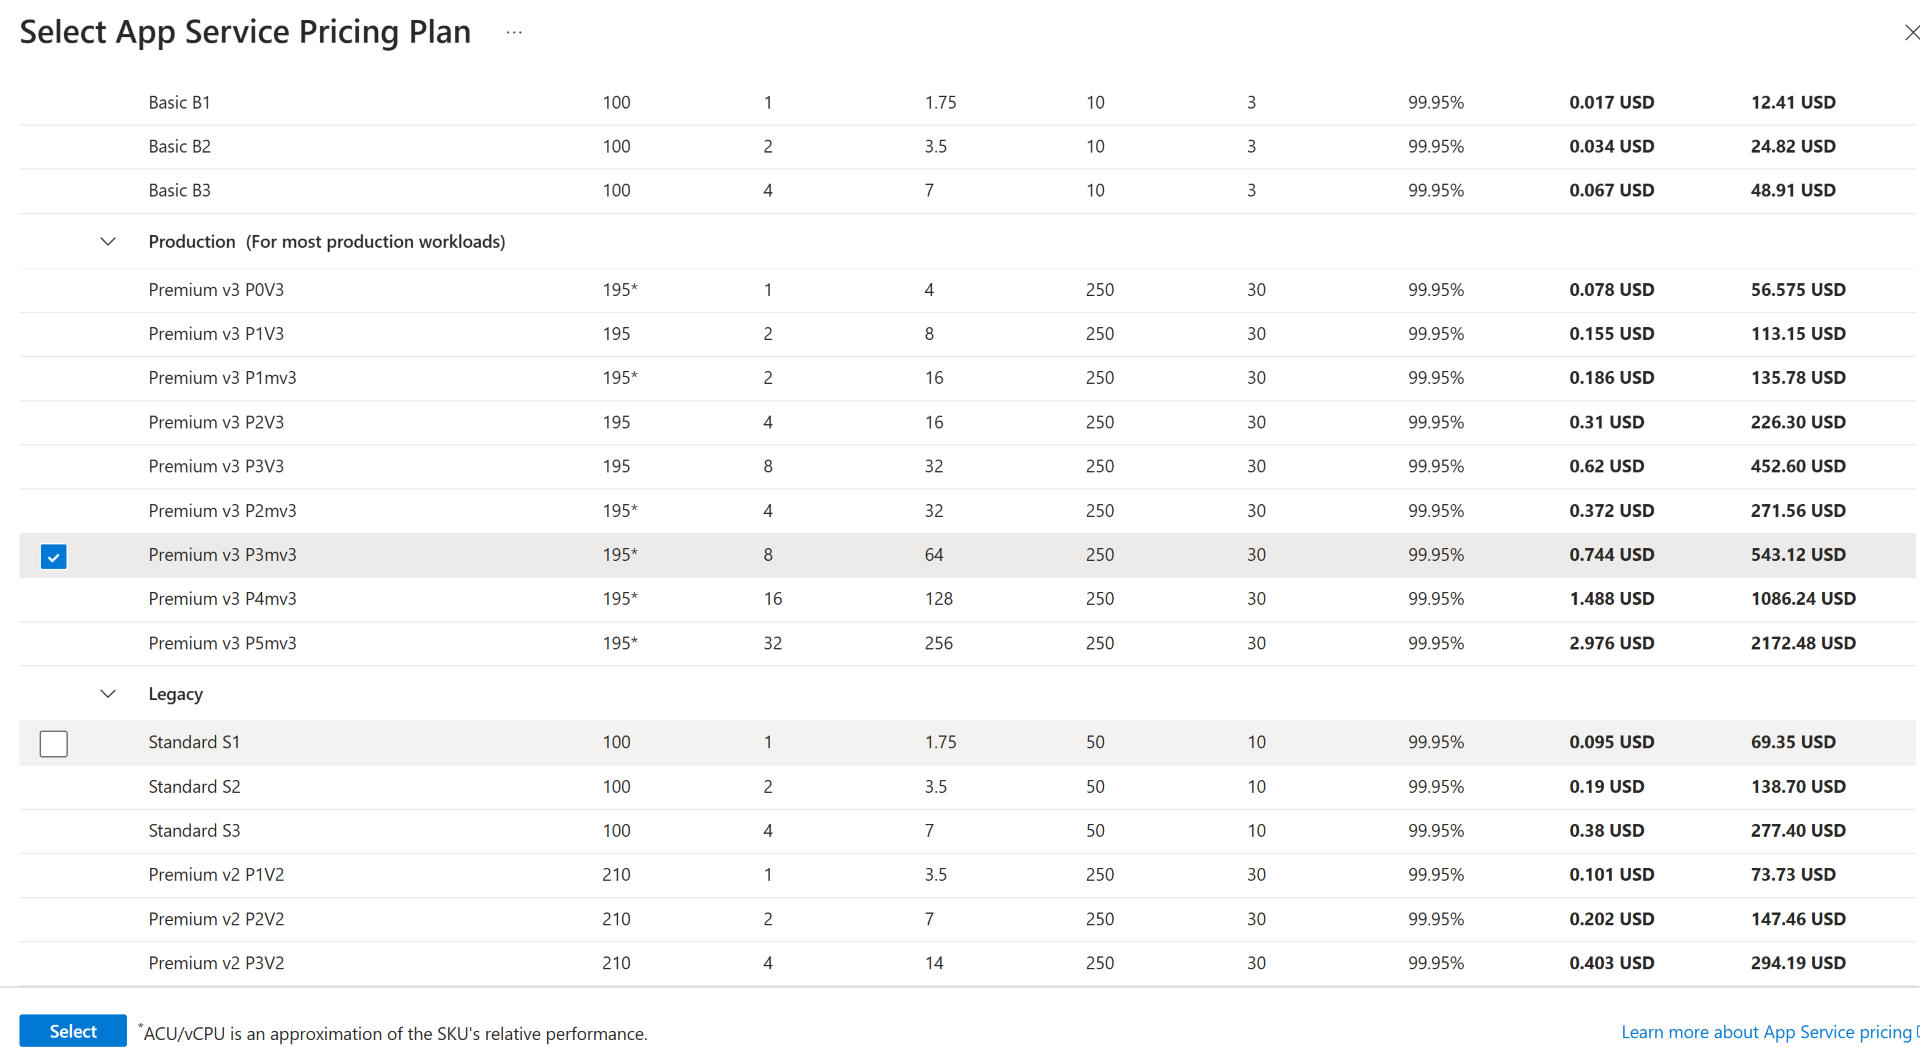
Task: Select the Premium v3 P1mv3 row
Action: tap(222, 378)
